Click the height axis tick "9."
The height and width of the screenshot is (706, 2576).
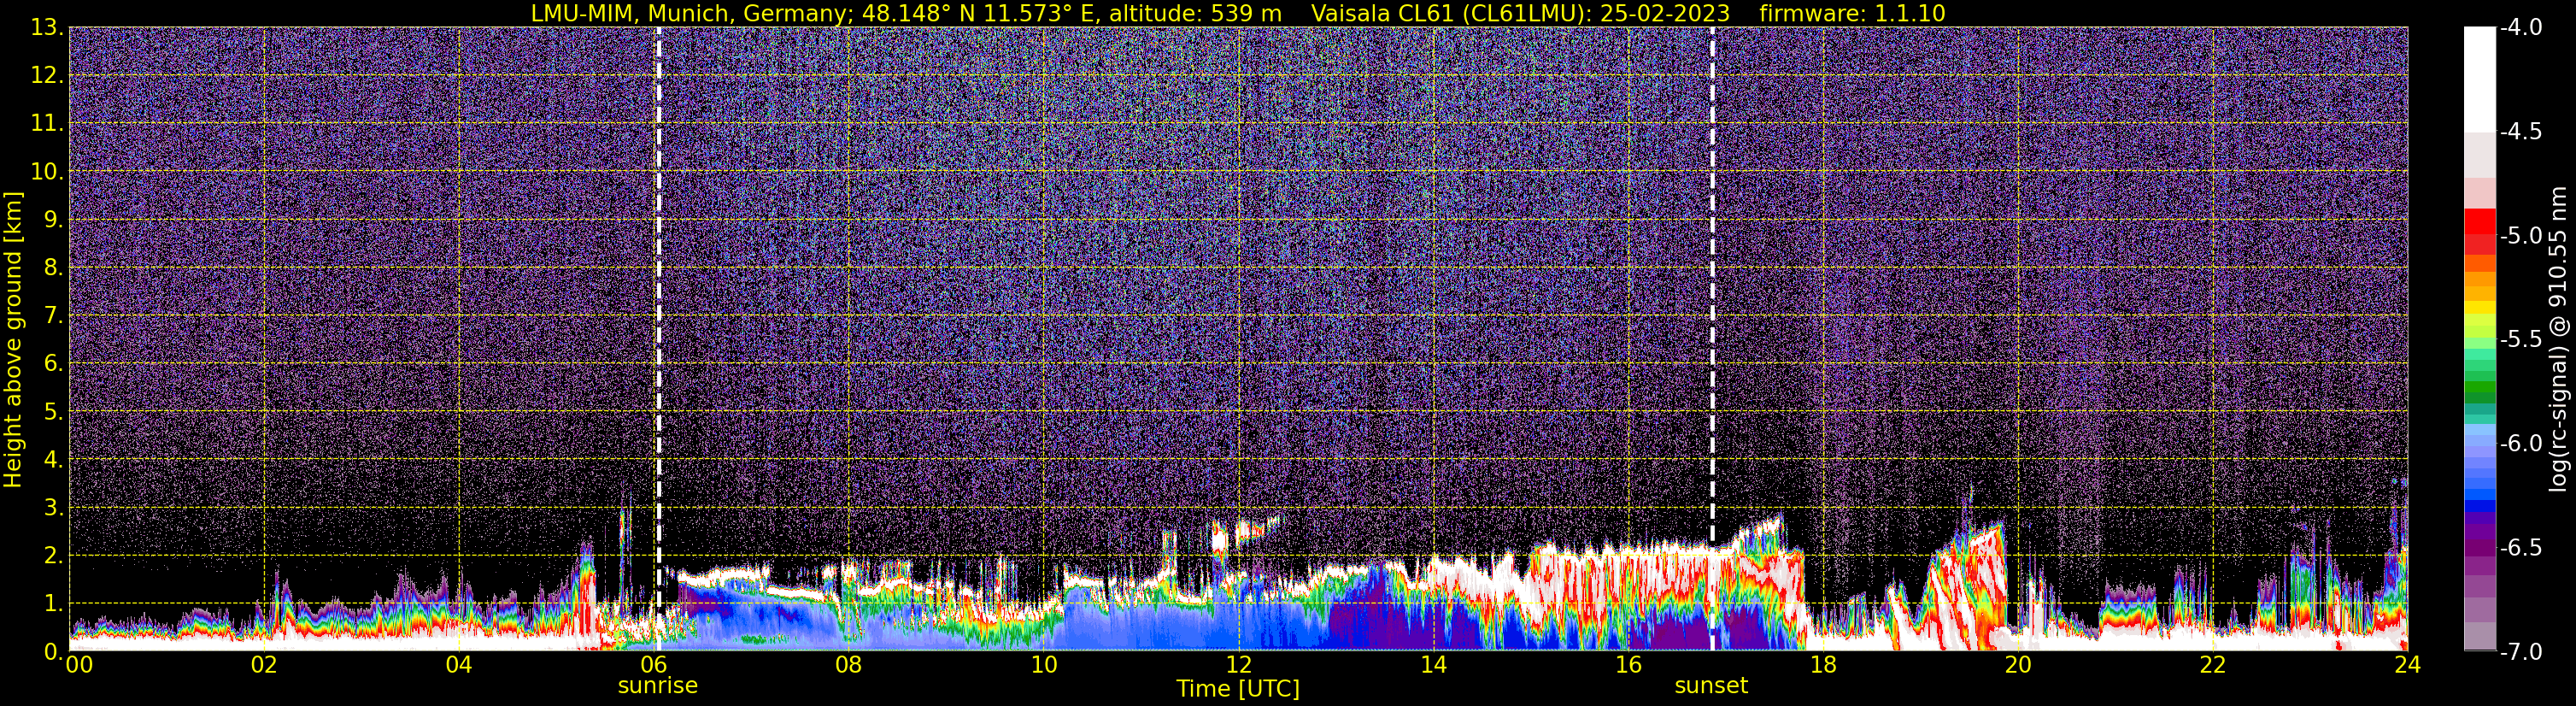(54, 220)
